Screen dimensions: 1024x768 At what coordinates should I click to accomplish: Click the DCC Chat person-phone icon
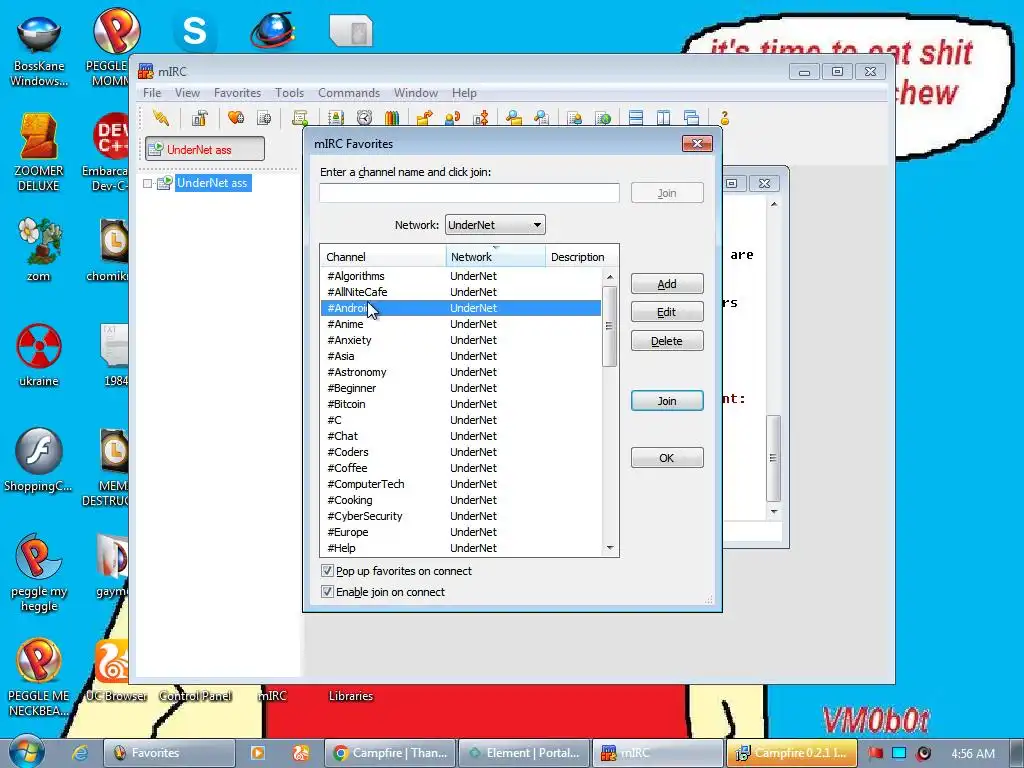[x=452, y=118]
